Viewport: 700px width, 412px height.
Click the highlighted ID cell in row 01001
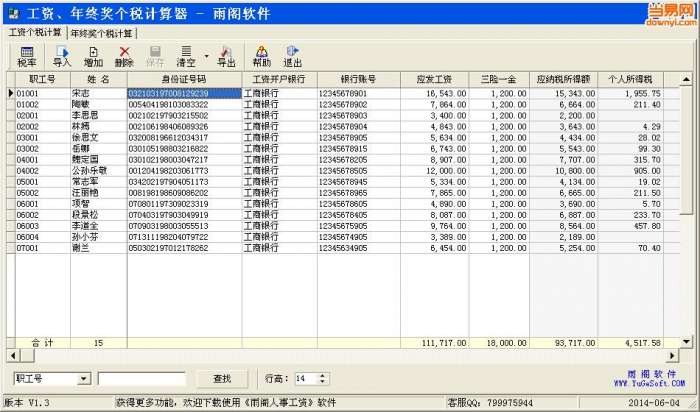pyautogui.click(x=184, y=93)
